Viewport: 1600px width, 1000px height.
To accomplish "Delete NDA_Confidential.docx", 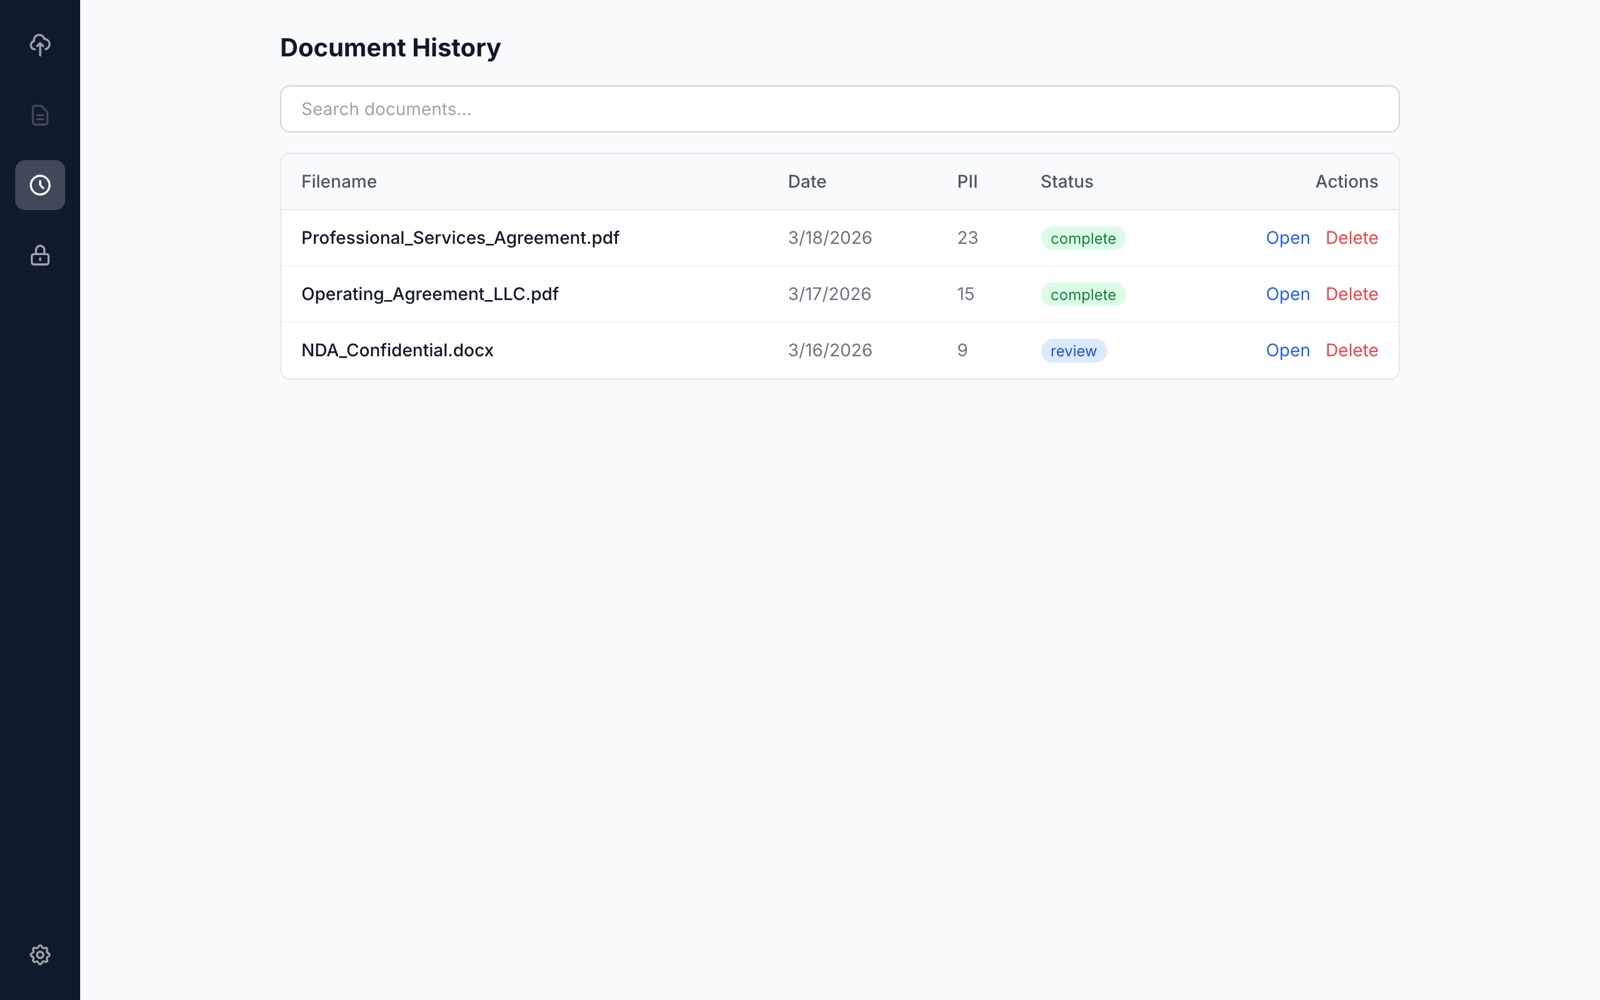I will click(1351, 350).
